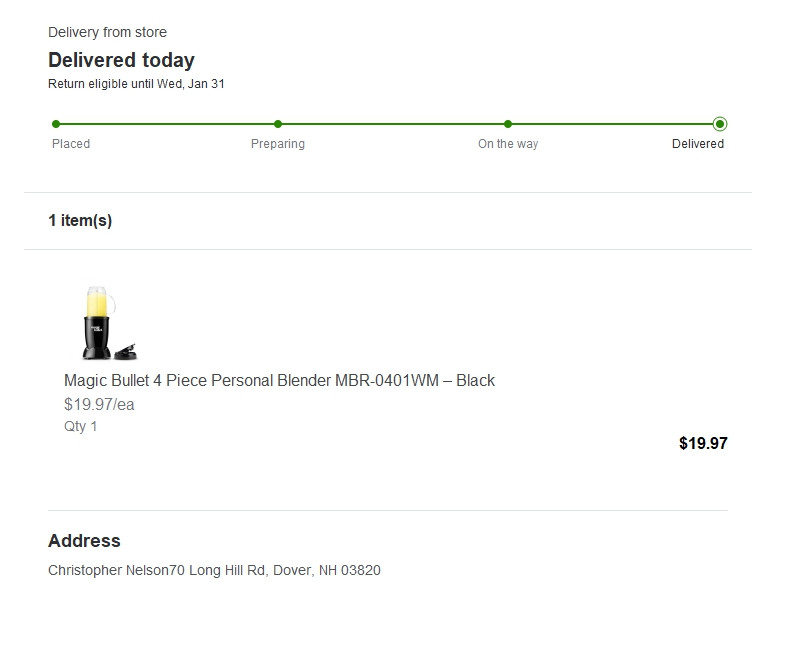Screen dimensions: 800x646
Task: Click the "Qty 1" quantity text
Action: pyautogui.click(x=81, y=426)
